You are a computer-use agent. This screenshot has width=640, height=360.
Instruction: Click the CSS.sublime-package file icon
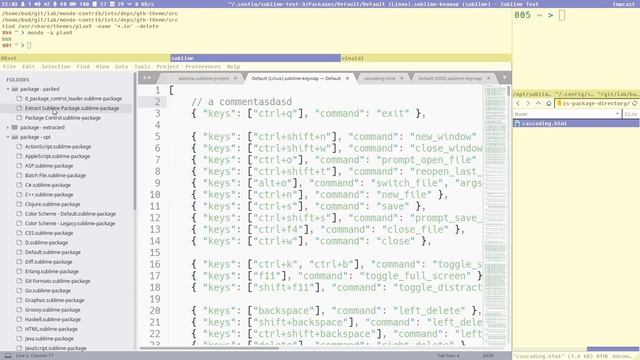point(19,233)
